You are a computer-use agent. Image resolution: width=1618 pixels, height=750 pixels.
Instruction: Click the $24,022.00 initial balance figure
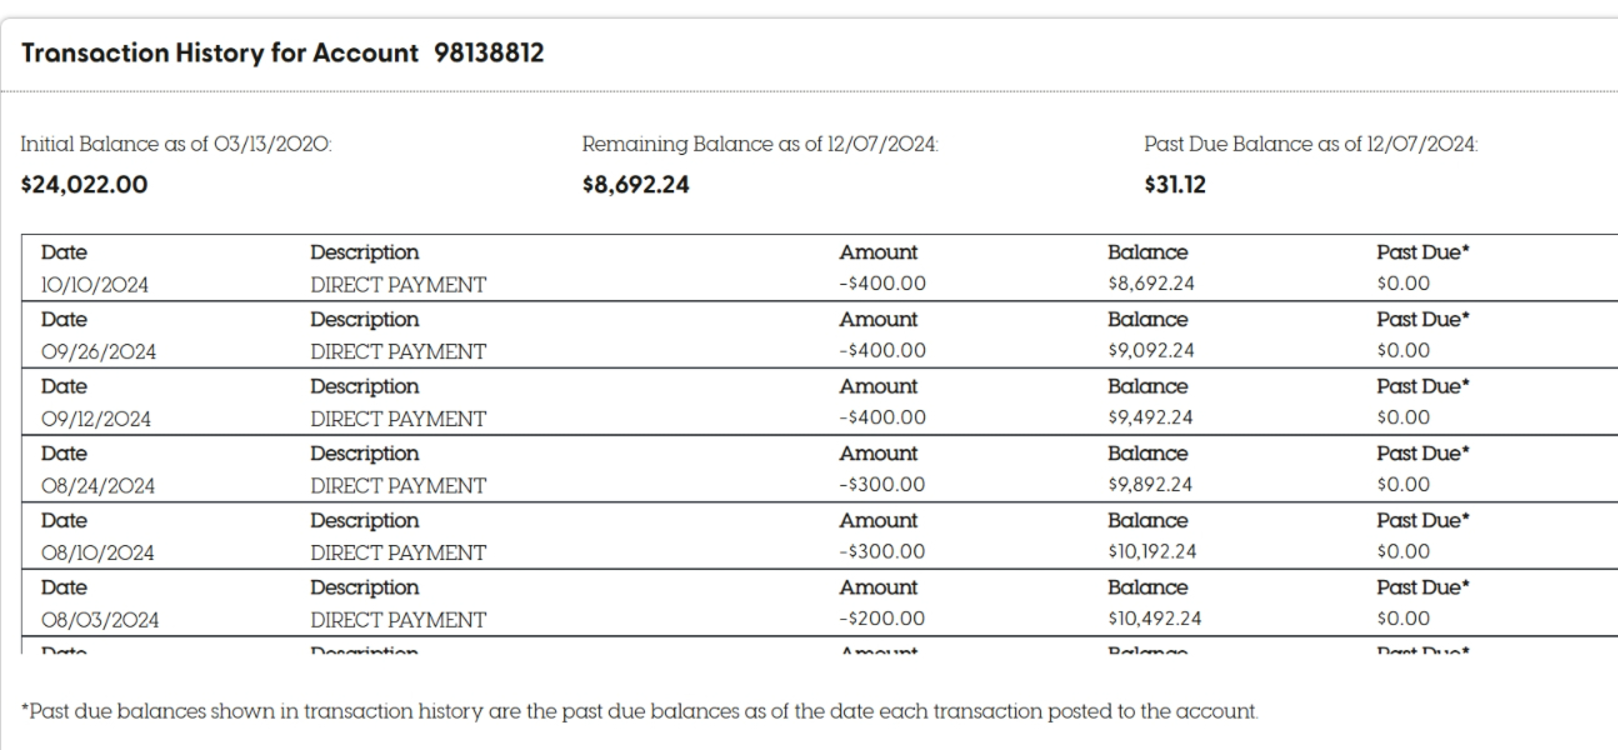click(x=84, y=185)
